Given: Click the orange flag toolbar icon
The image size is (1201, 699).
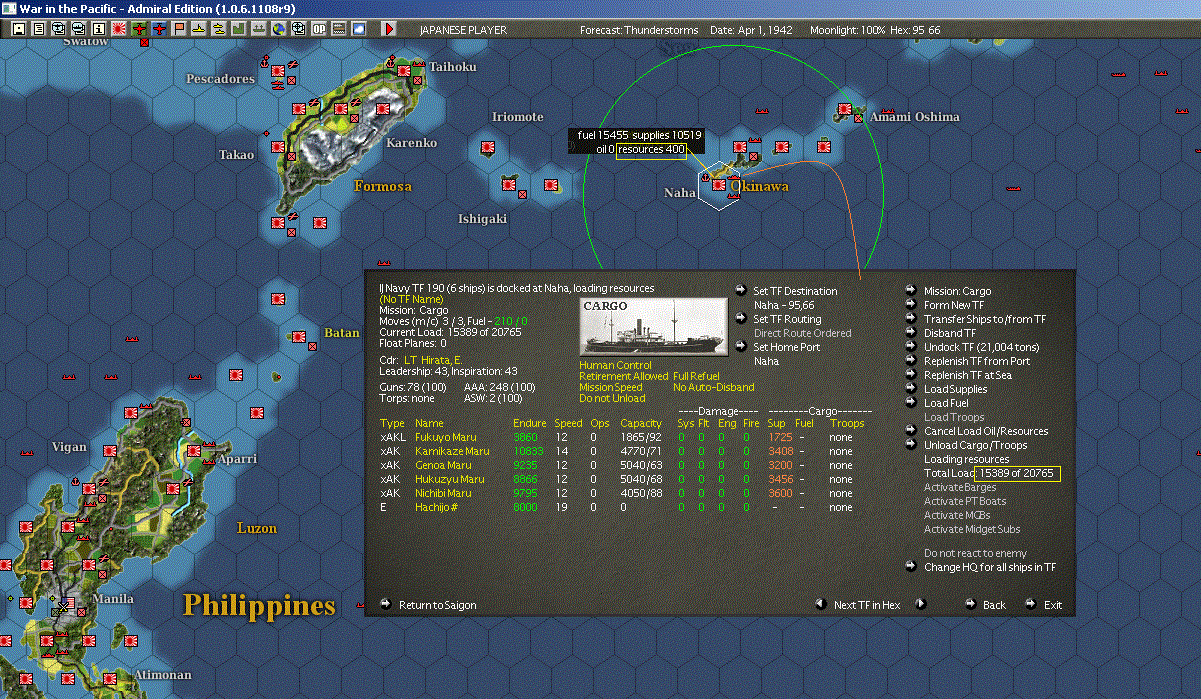Looking at the screenshot, I should point(179,29).
